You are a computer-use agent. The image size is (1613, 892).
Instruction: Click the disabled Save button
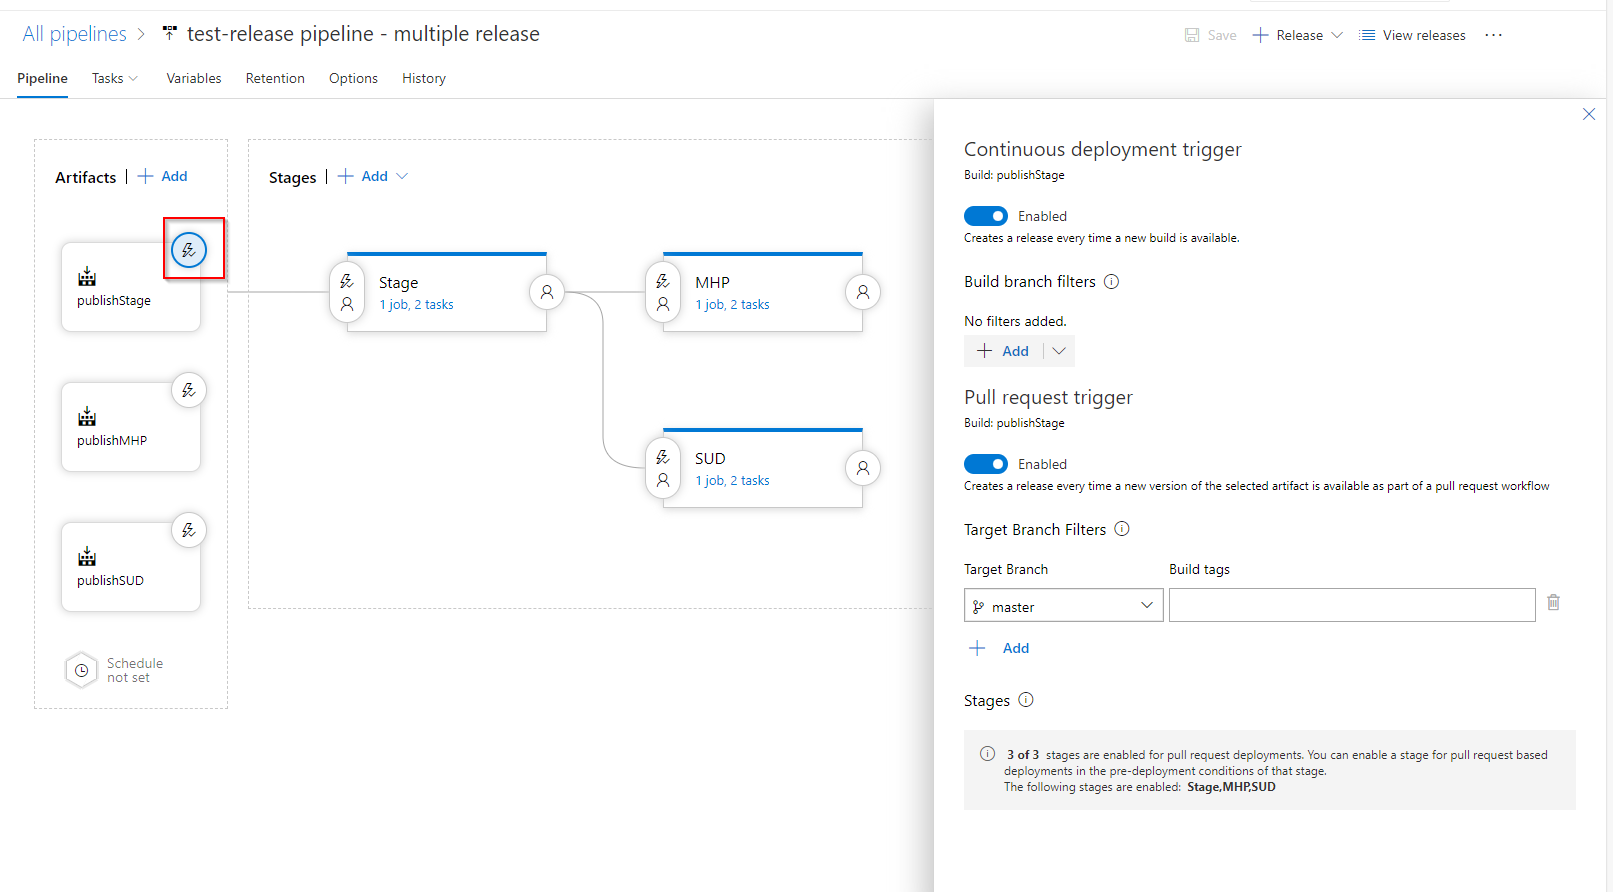click(x=1210, y=35)
